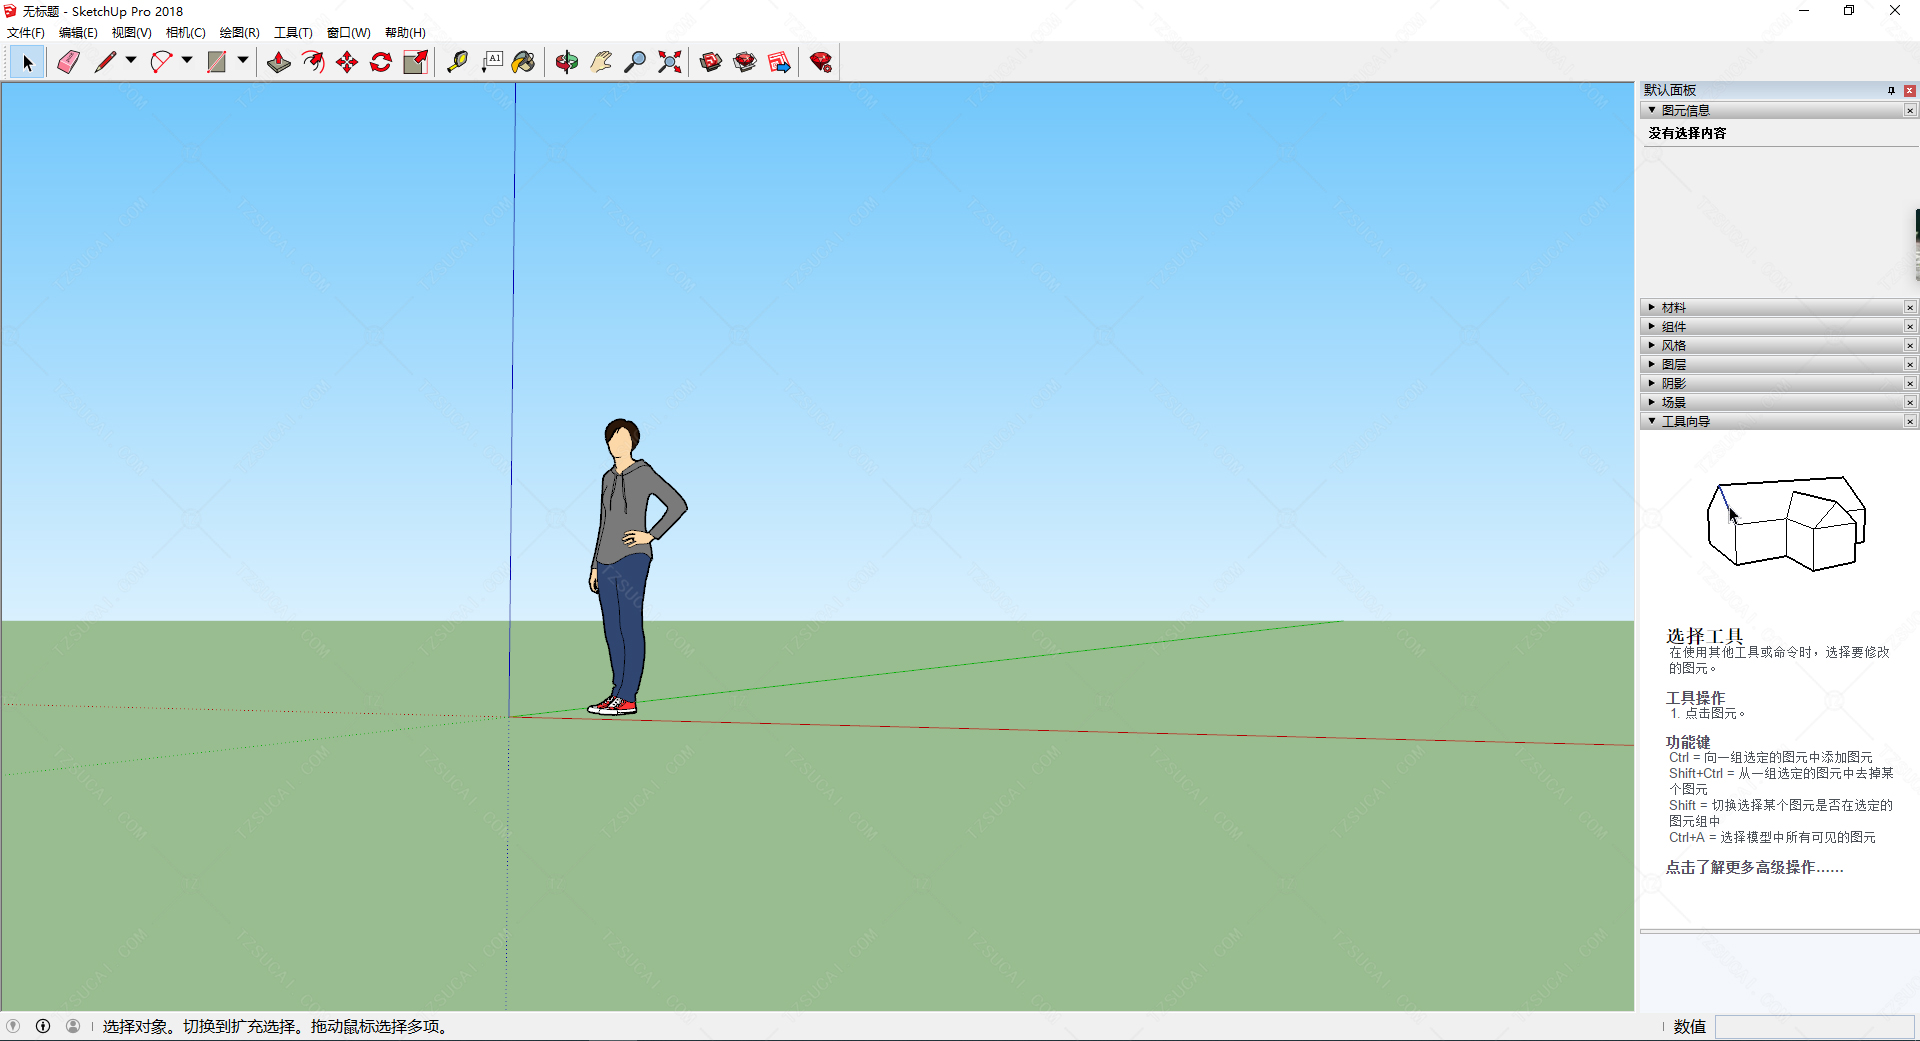This screenshot has width=1920, height=1041.
Task: Close the 图元信息 panel section
Action: (1910, 110)
